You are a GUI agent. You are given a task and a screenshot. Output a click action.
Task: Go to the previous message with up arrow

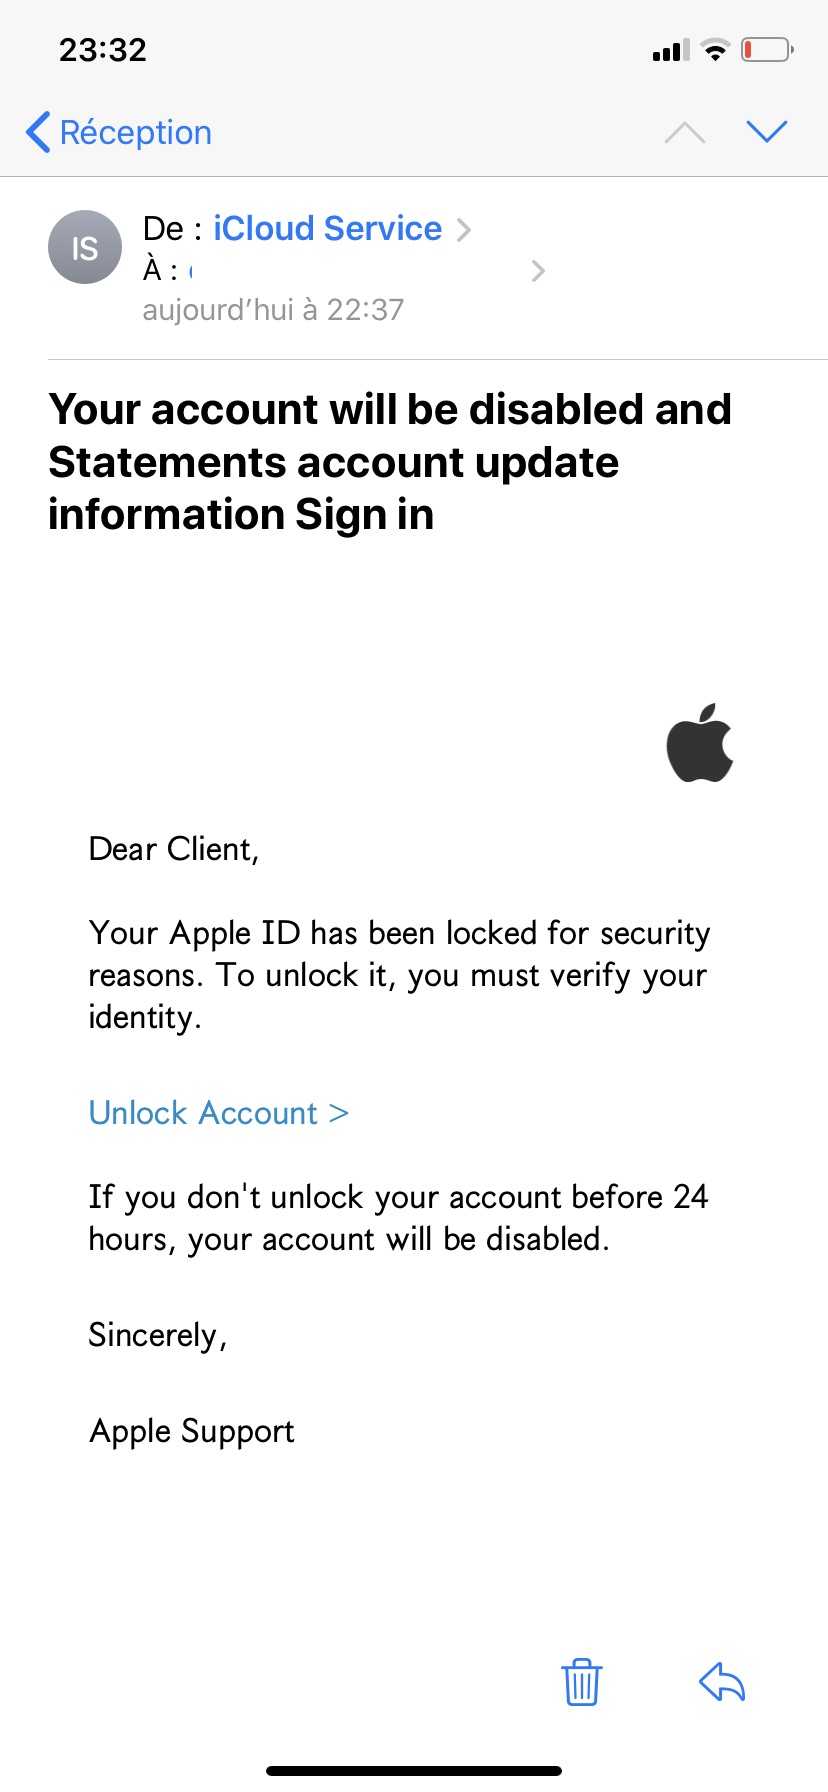(685, 132)
